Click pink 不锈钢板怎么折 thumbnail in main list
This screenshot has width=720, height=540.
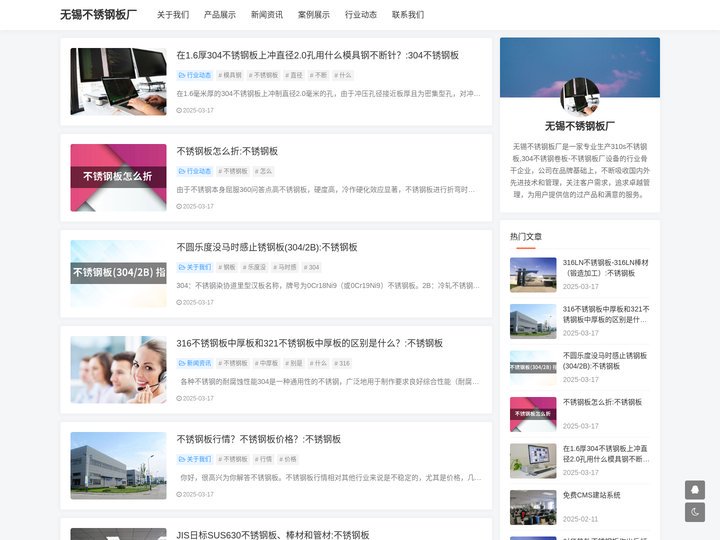click(x=118, y=178)
